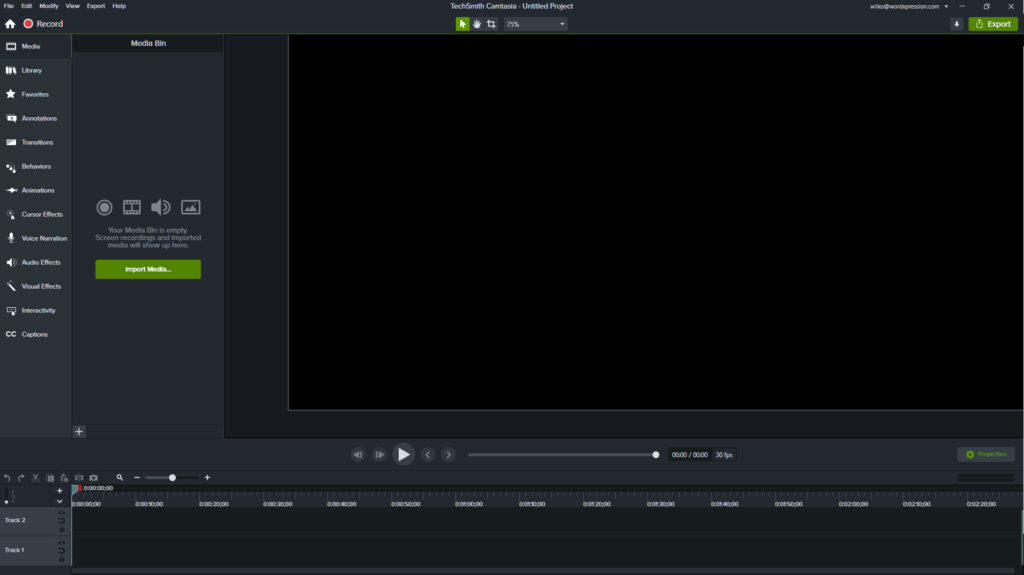The width and height of the screenshot is (1024, 575).
Task: Open the Modify menu
Action: pos(49,6)
